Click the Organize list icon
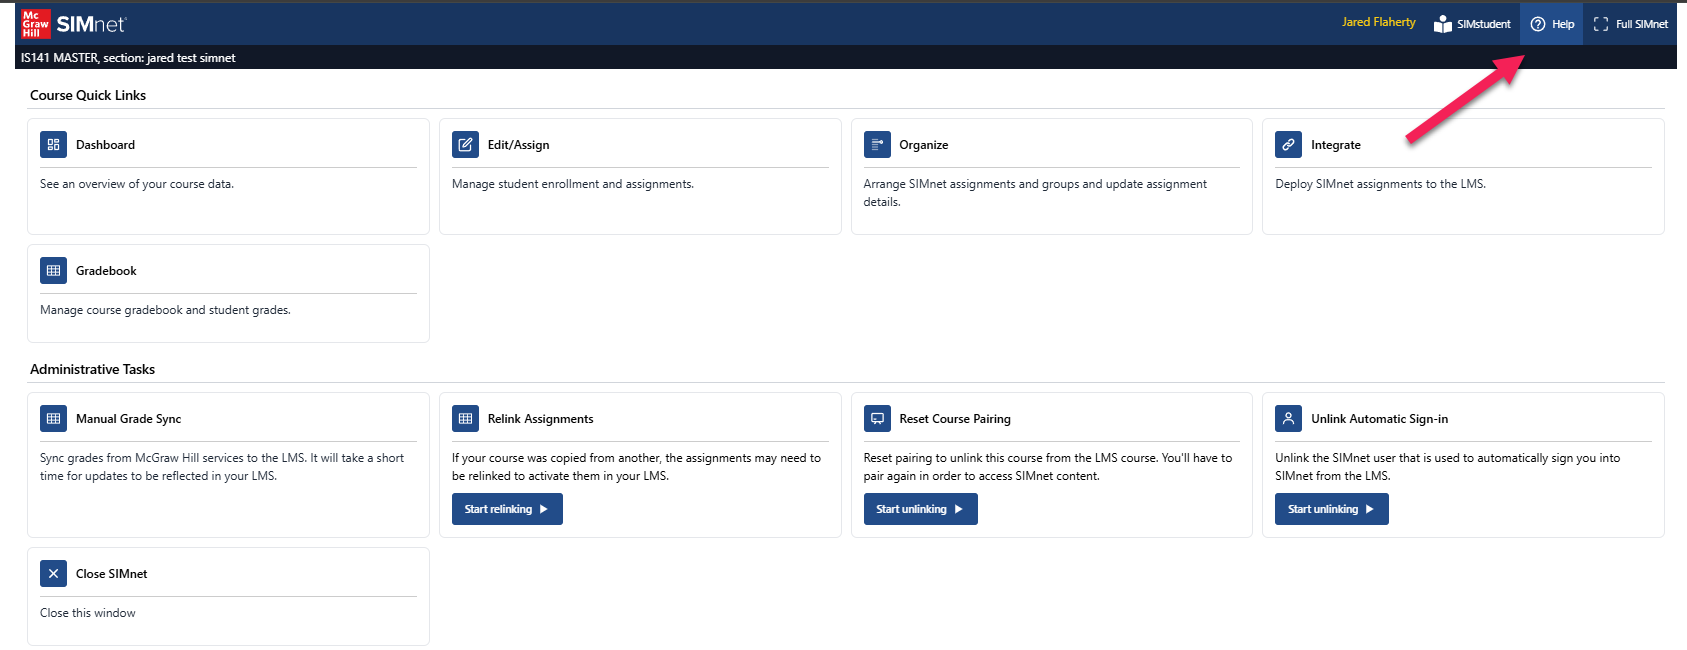 877,145
